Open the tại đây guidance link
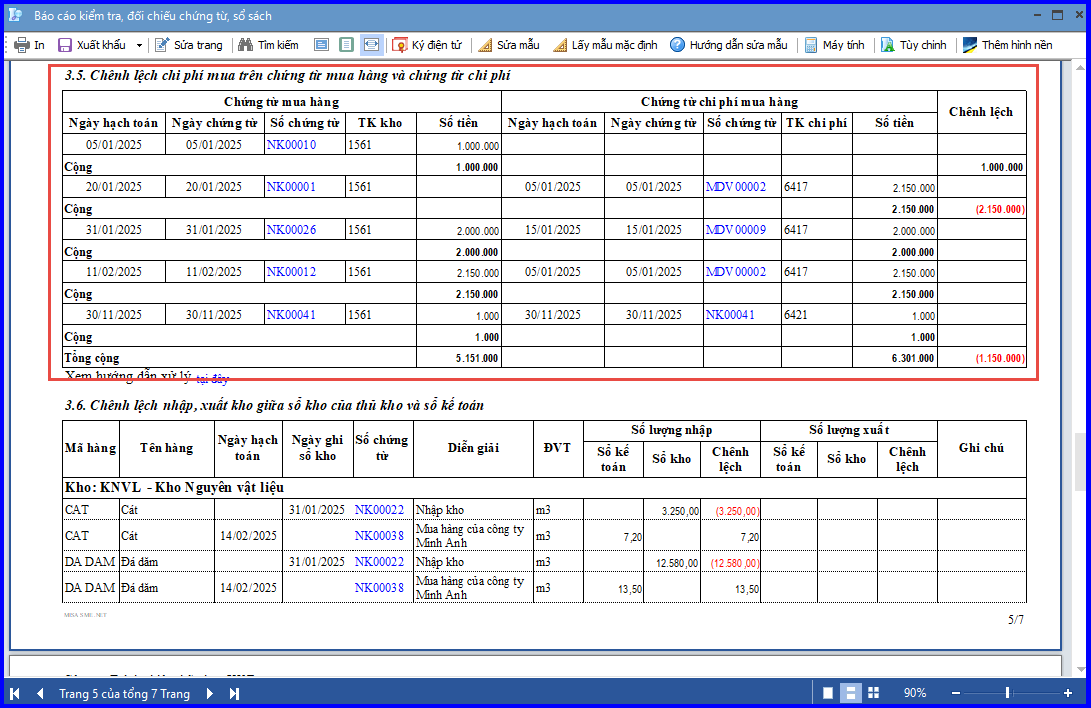1091x708 pixels. pyautogui.click(x=212, y=379)
